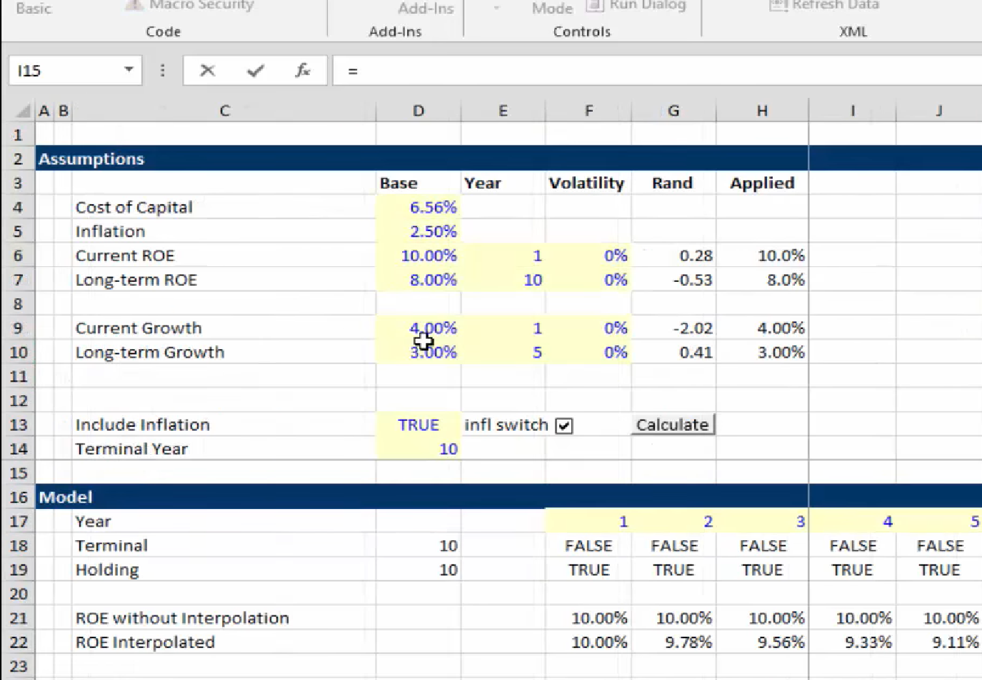982x680 pixels.
Task: Select Year 3 cell in Model
Action: coord(762,522)
